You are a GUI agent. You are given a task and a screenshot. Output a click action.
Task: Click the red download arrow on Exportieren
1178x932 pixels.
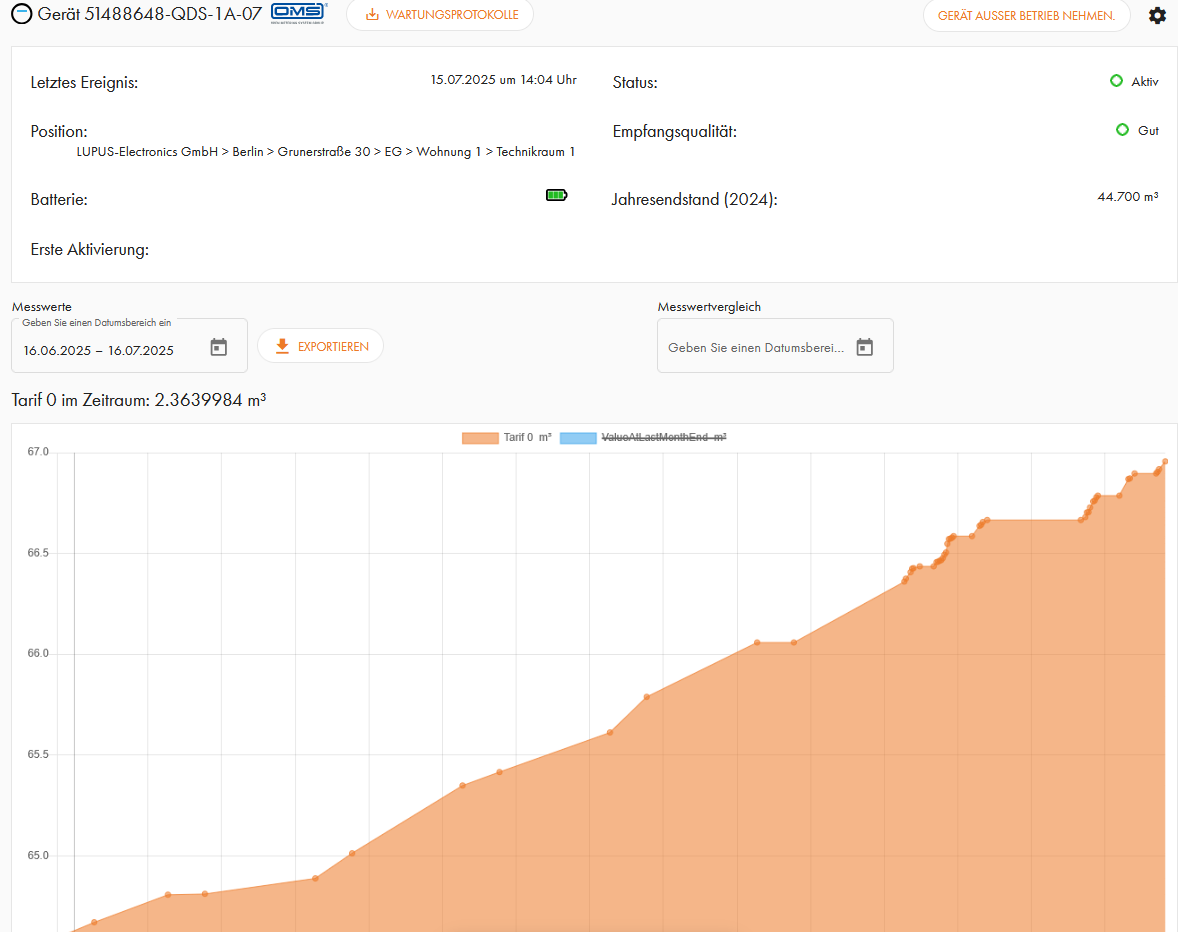click(281, 345)
